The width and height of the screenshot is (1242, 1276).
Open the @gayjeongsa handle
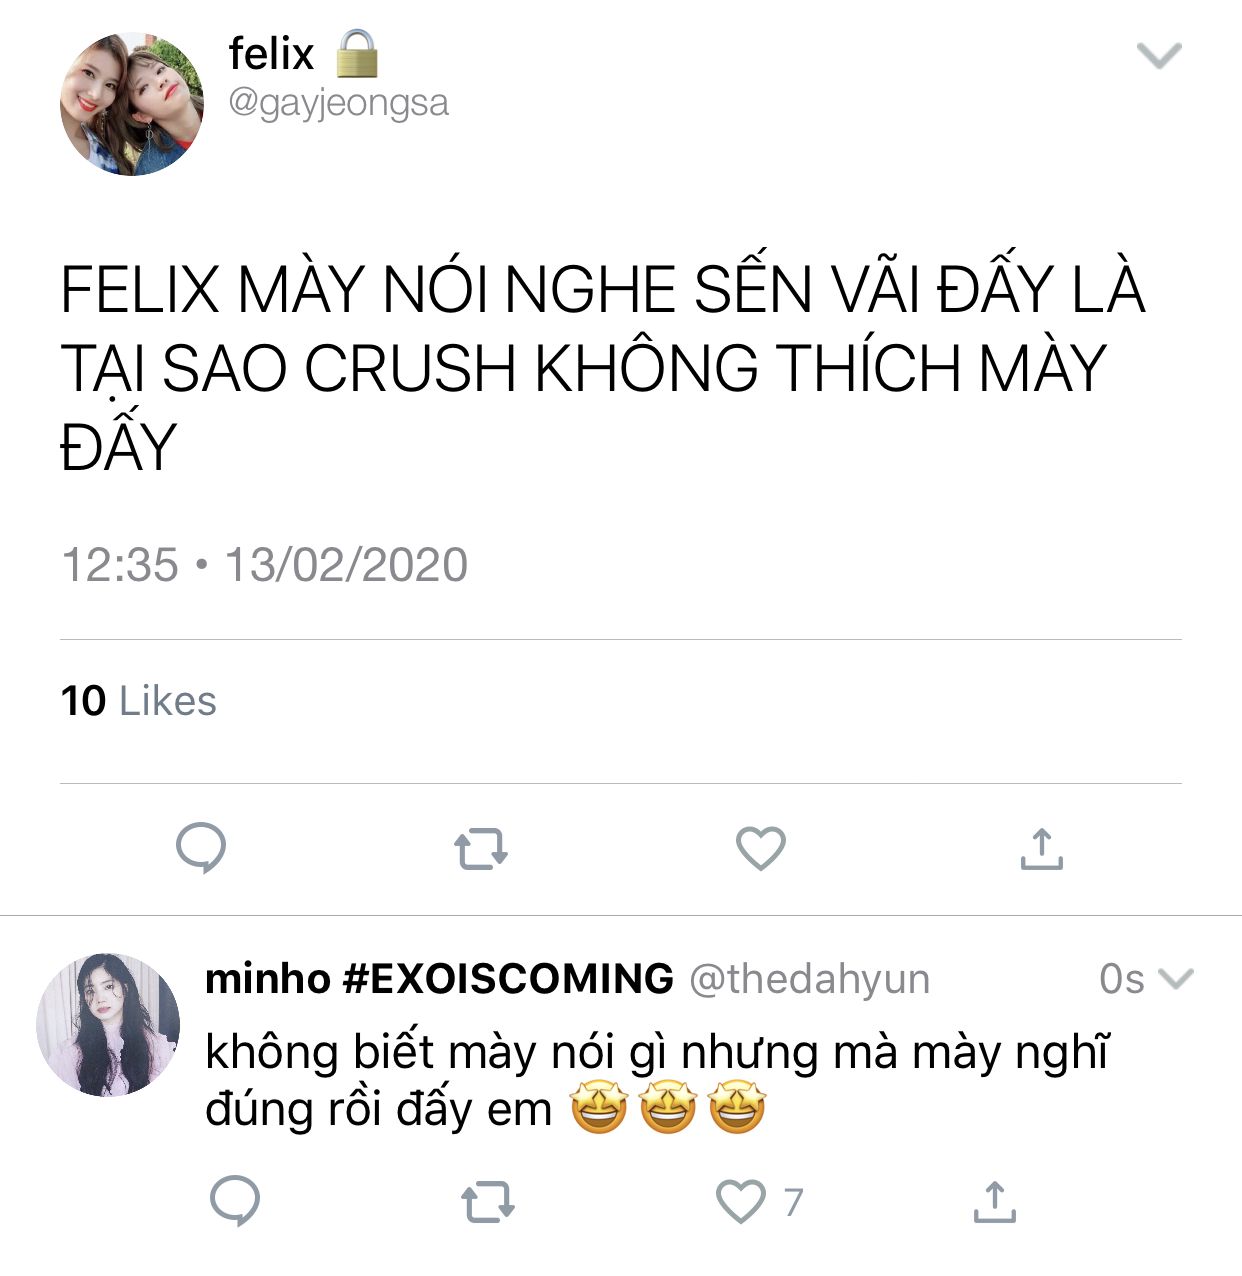[x=339, y=104]
